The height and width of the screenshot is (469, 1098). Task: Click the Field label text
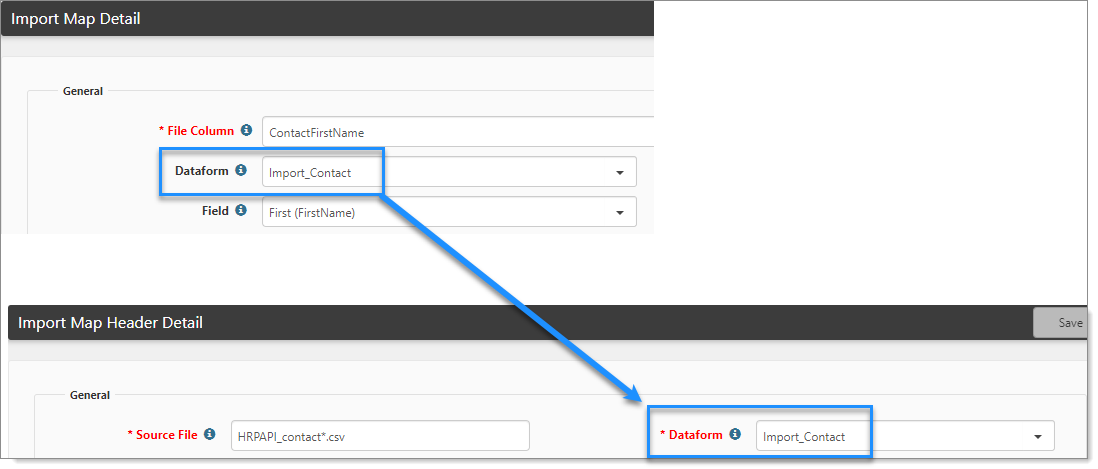[216, 211]
